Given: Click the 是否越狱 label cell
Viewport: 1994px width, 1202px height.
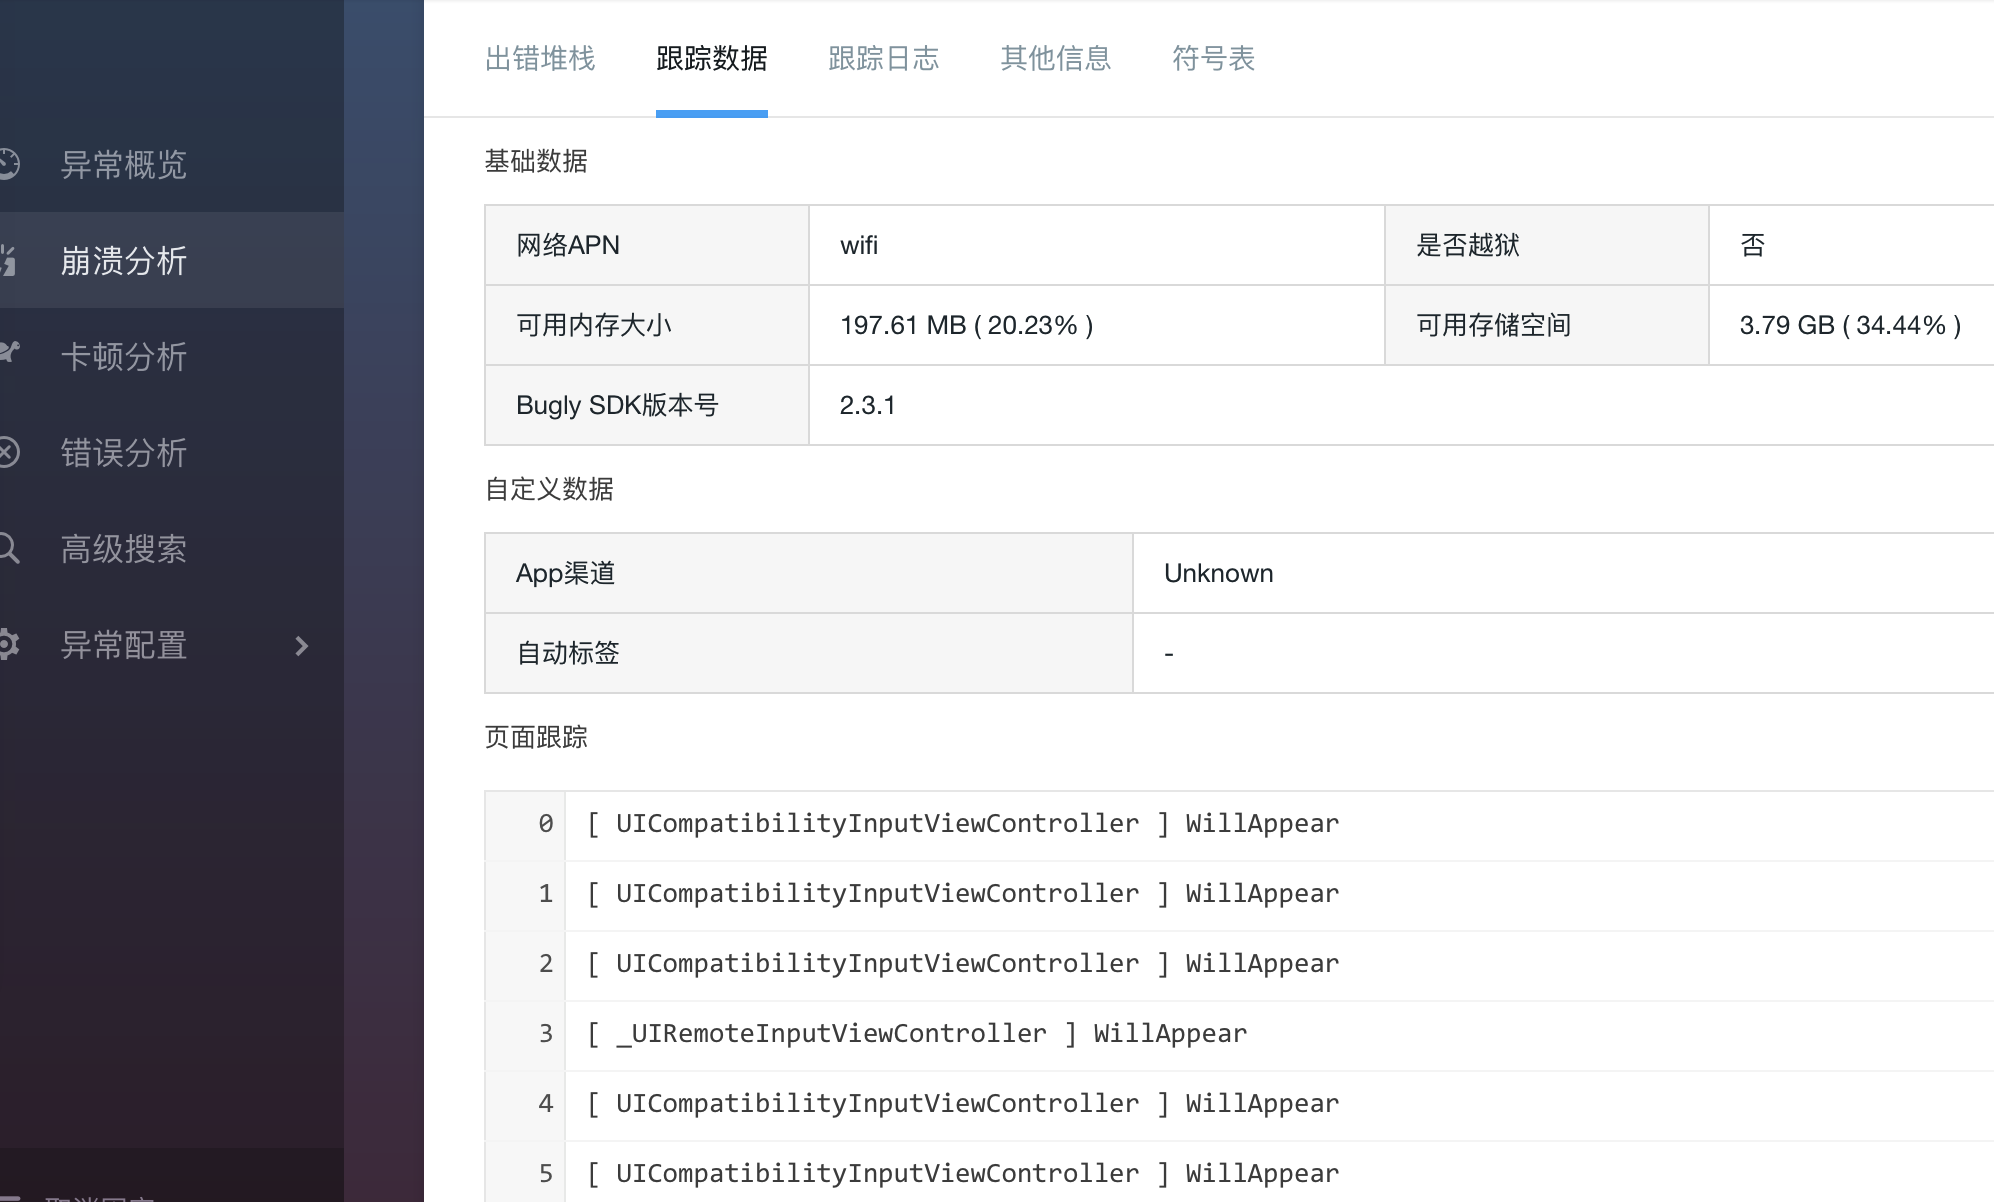Looking at the screenshot, I should point(1547,245).
